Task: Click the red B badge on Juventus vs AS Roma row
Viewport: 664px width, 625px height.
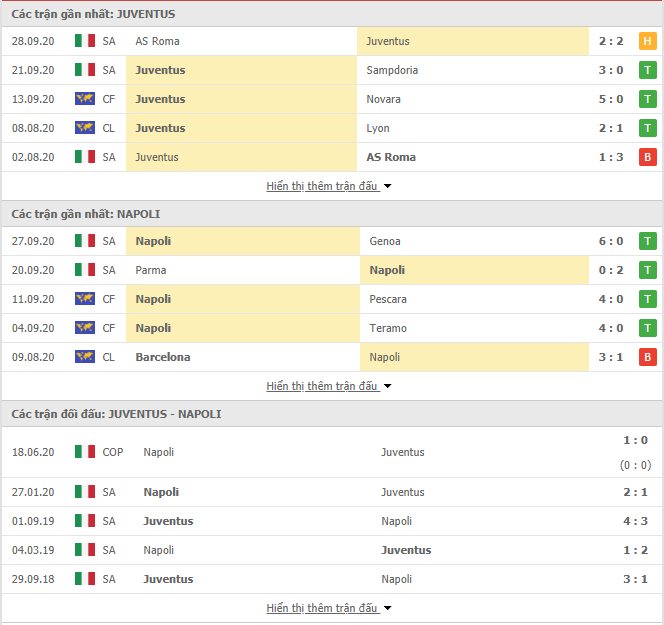Action: click(x=647, y=157)
